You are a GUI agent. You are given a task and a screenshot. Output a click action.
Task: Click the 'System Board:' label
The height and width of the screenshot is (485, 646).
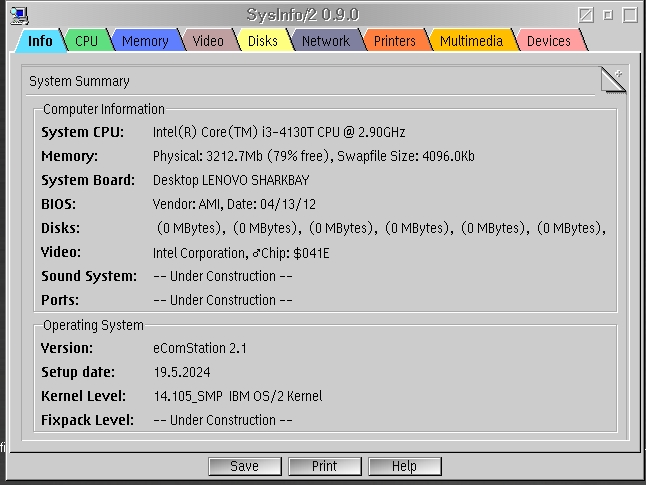pyautogui.click(x=88, y=180)
